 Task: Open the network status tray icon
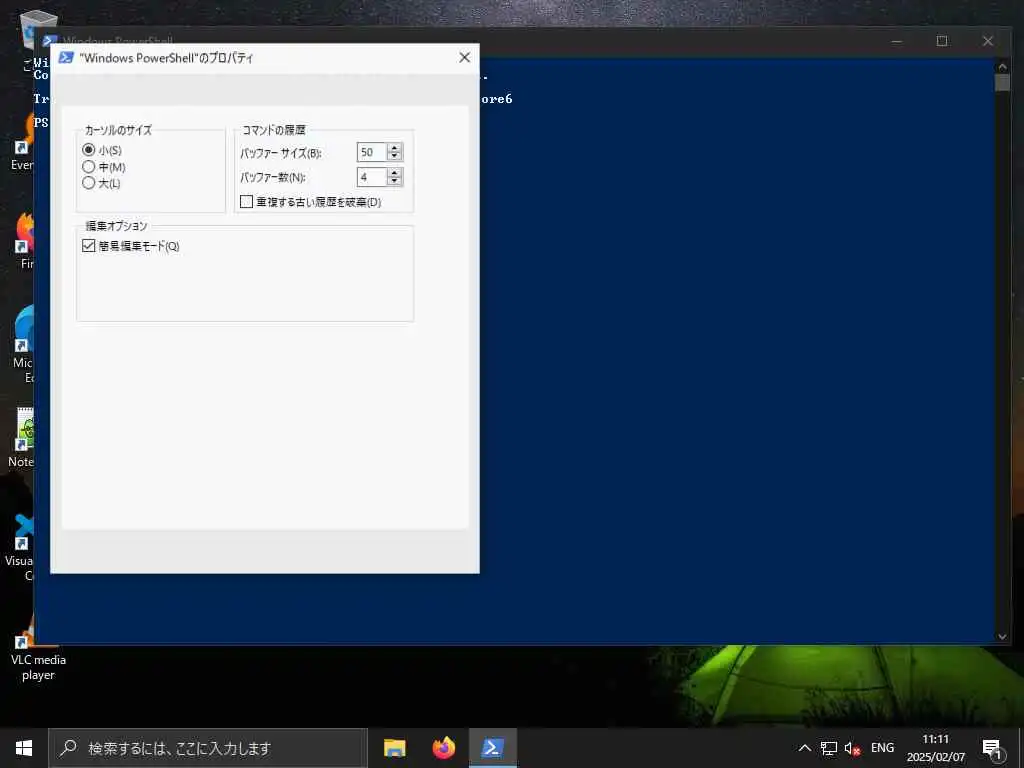pos(829,748)
